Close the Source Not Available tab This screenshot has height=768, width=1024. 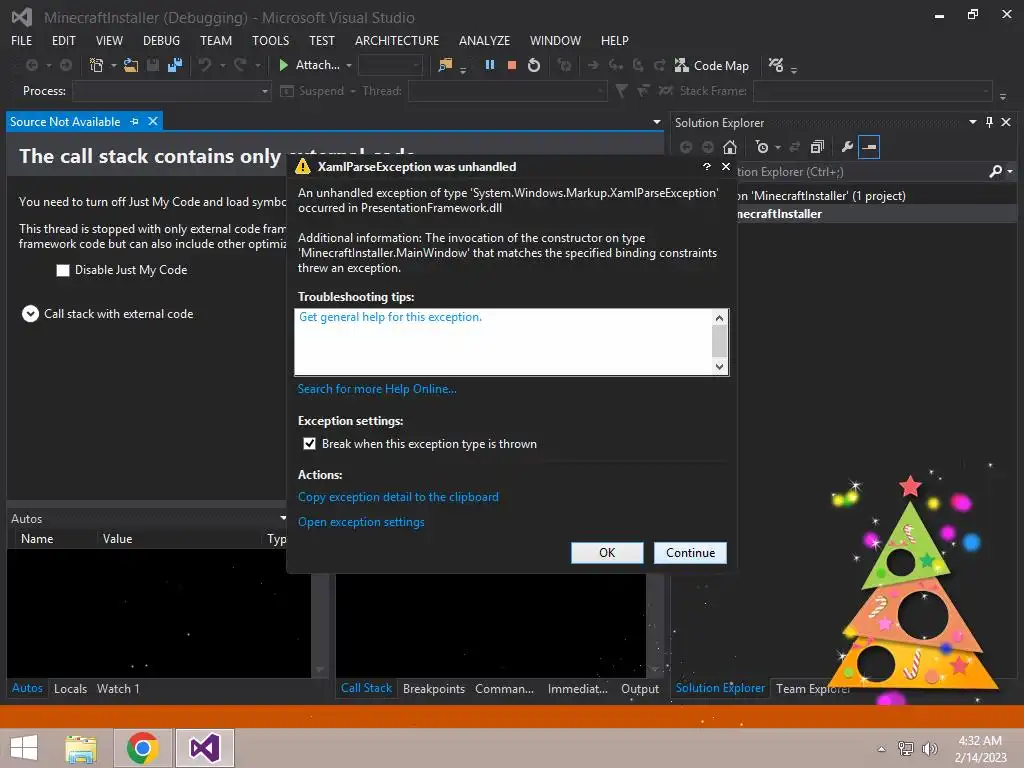click(x=153, y=121)
